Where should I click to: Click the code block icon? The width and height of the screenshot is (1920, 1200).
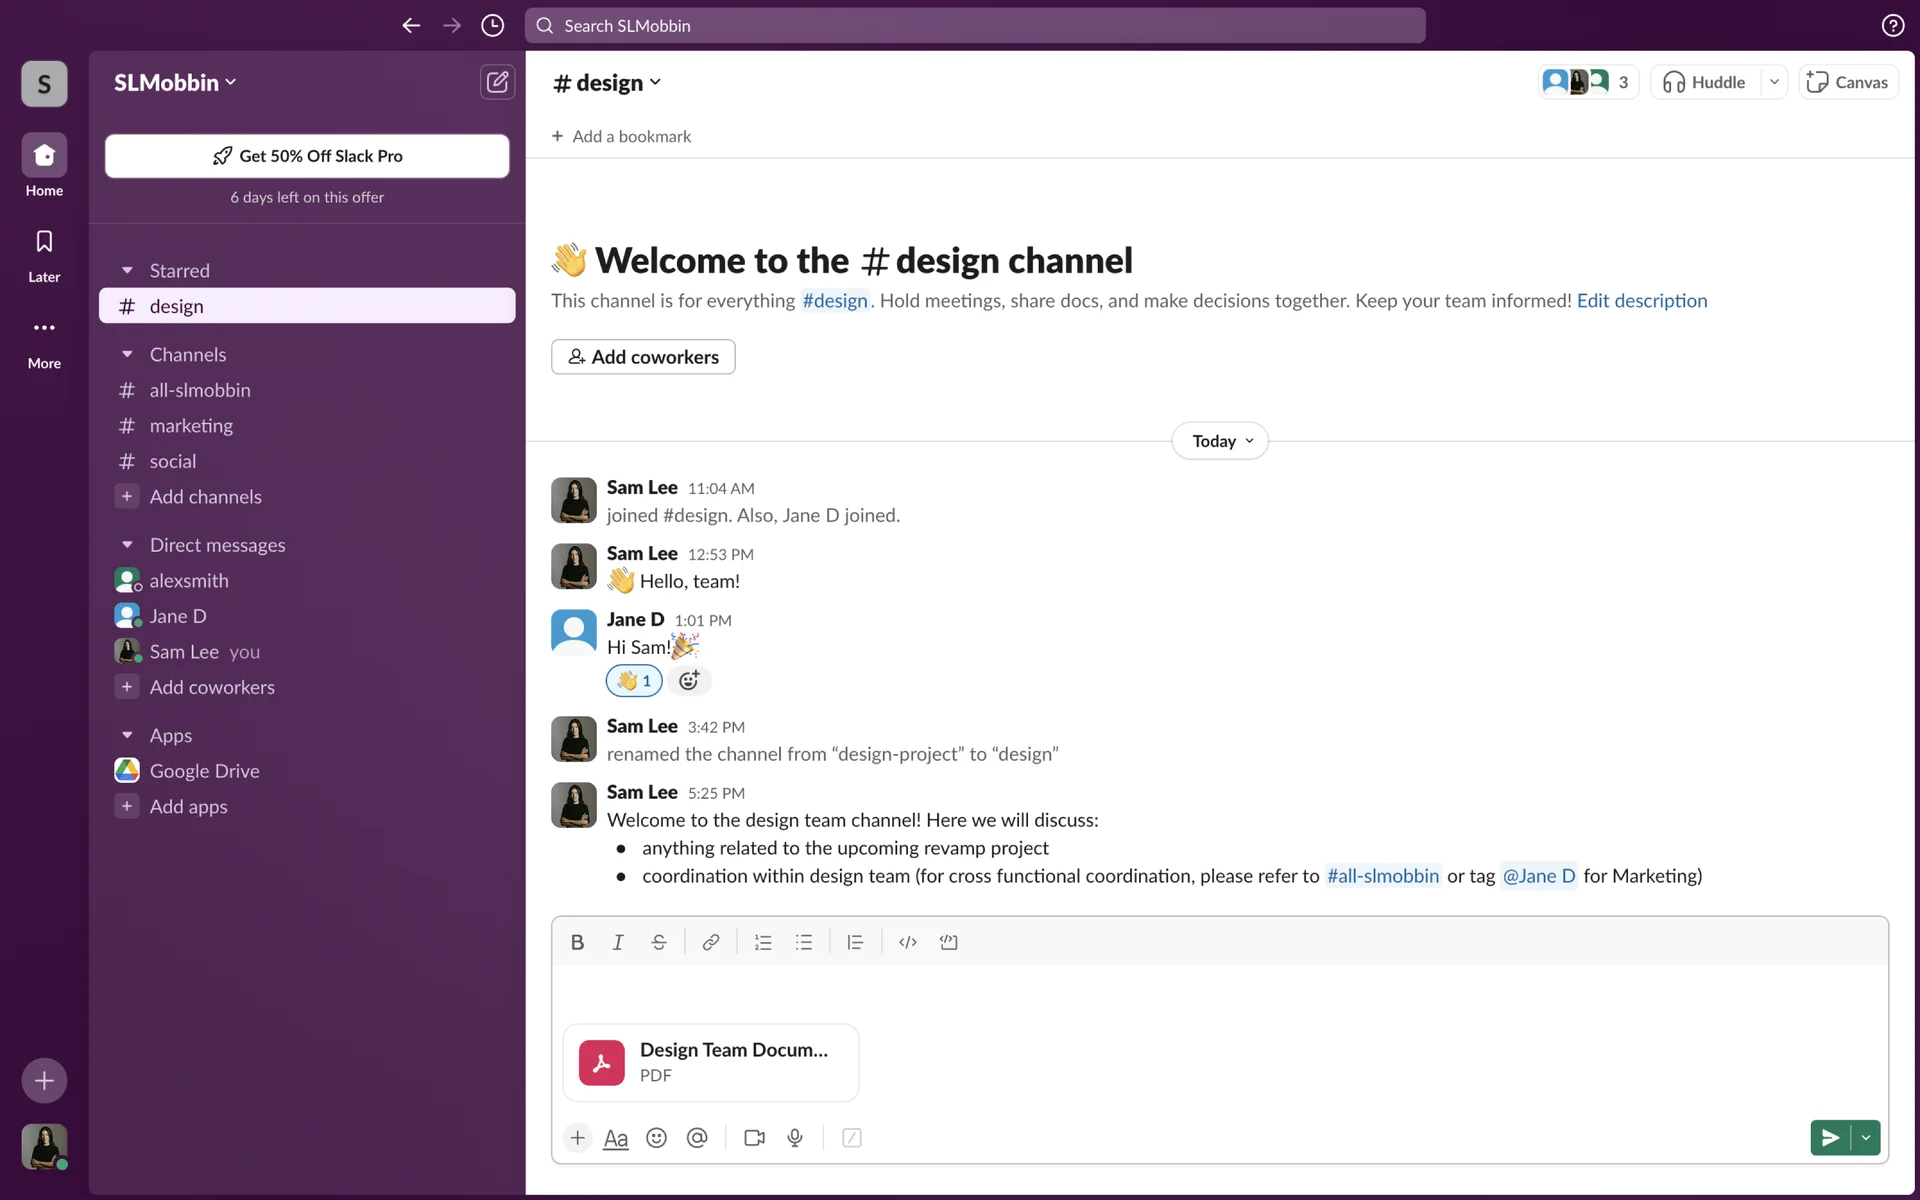[x=948, y=942]
